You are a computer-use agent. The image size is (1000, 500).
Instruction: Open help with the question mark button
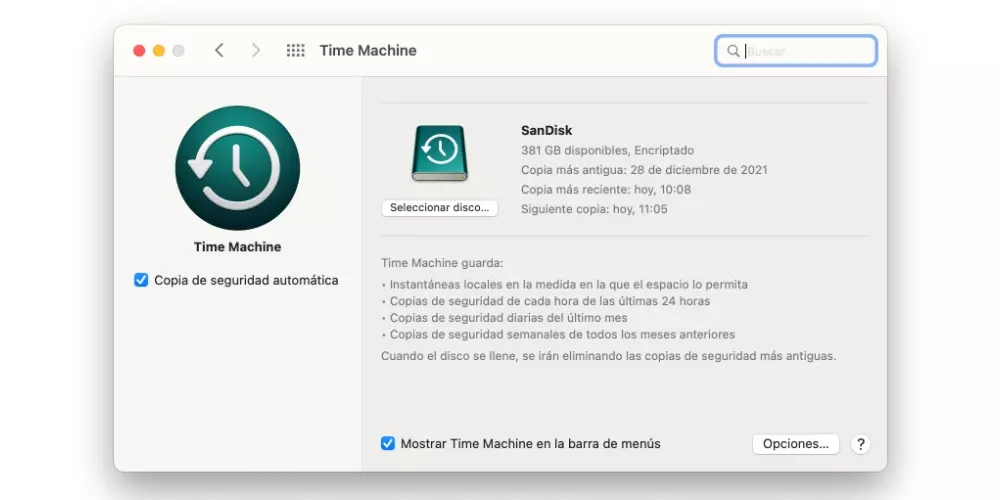860,444
